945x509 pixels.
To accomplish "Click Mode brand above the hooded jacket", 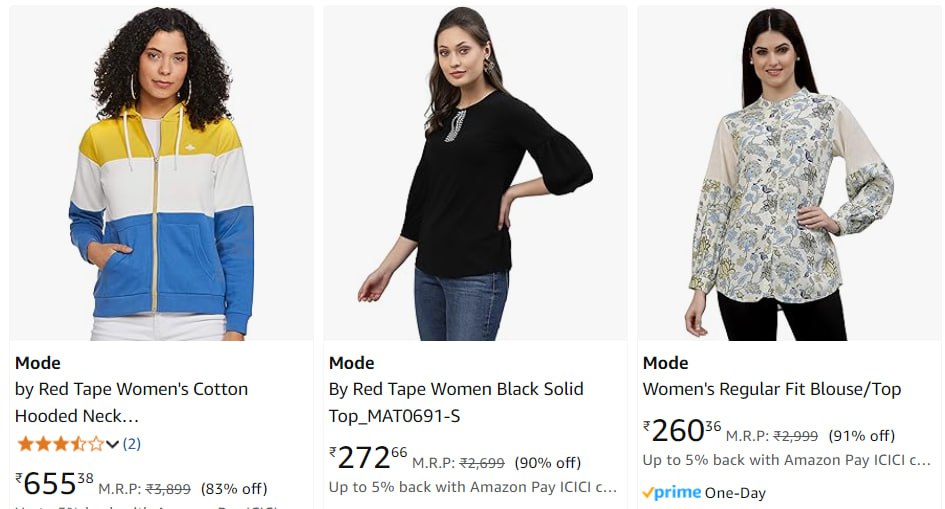I will [x=38, y=363].
